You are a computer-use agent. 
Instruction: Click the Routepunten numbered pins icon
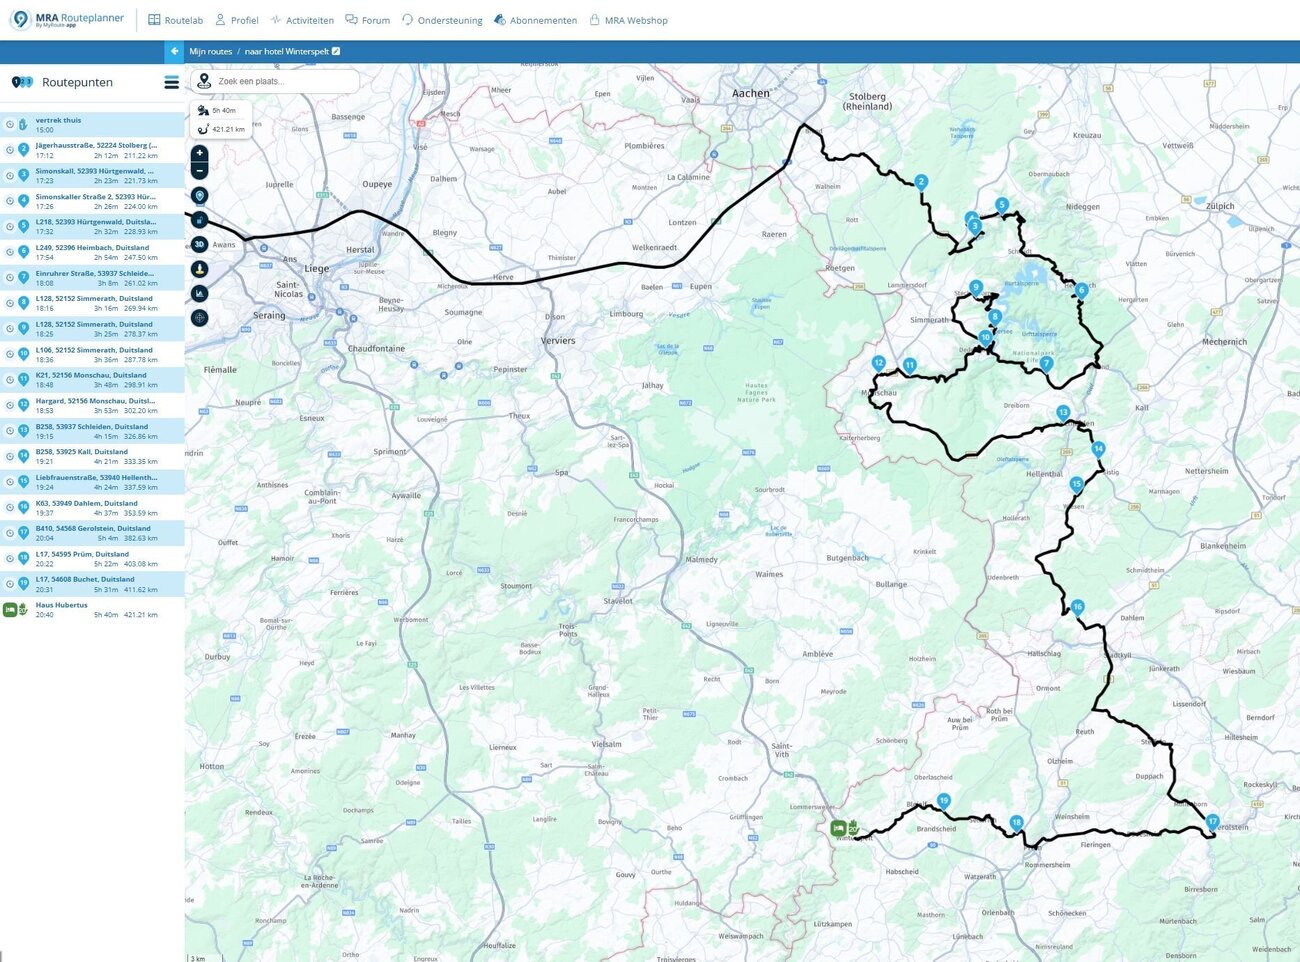[x=22, y=82]
